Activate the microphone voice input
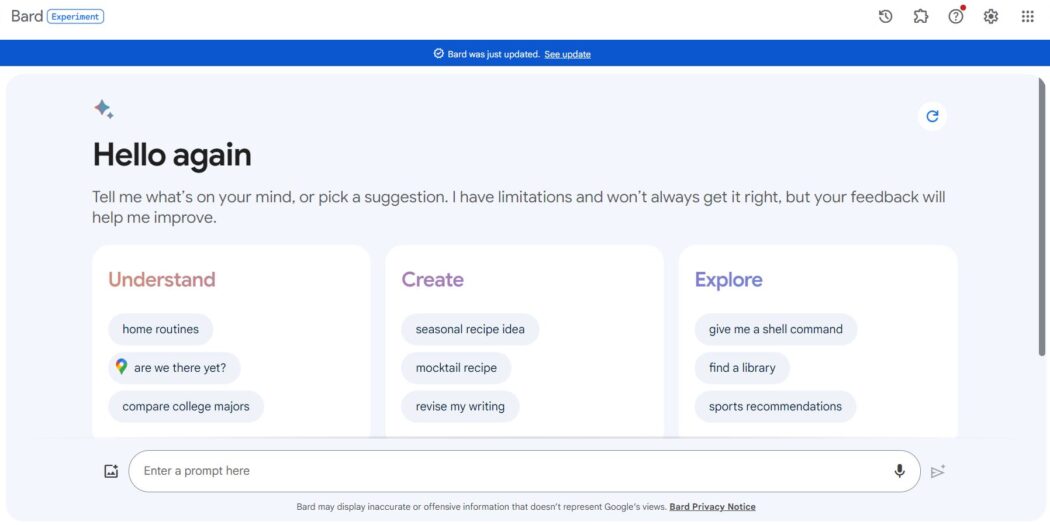 (x=899, y=471)
